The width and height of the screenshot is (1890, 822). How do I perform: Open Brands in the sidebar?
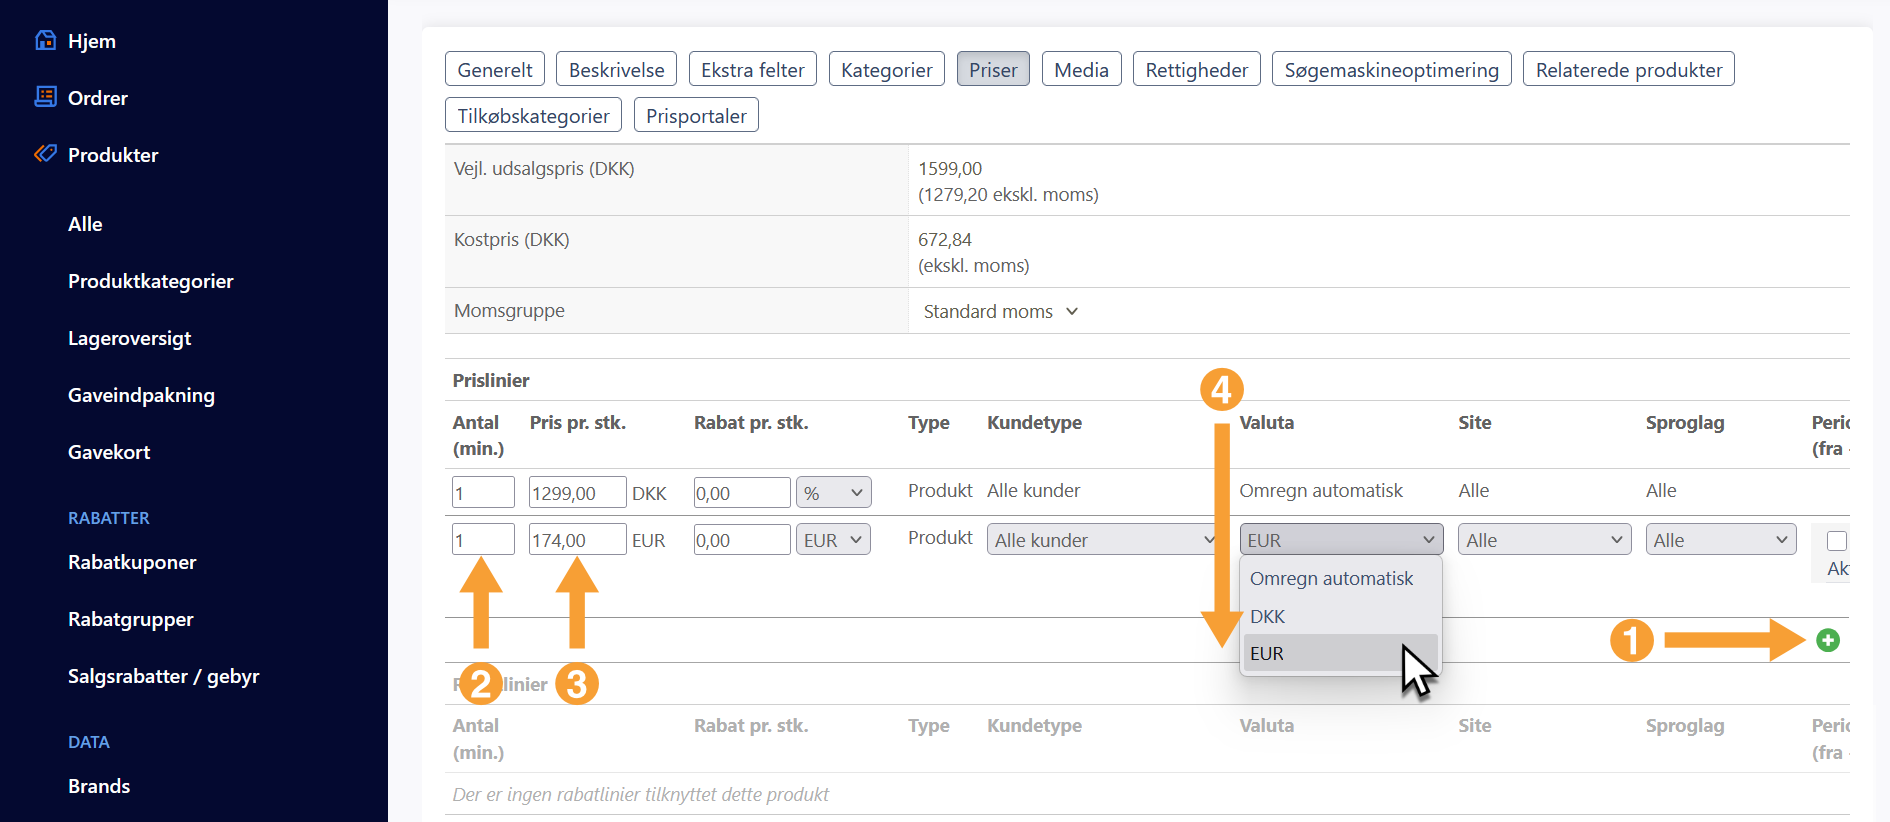point(99,786)
